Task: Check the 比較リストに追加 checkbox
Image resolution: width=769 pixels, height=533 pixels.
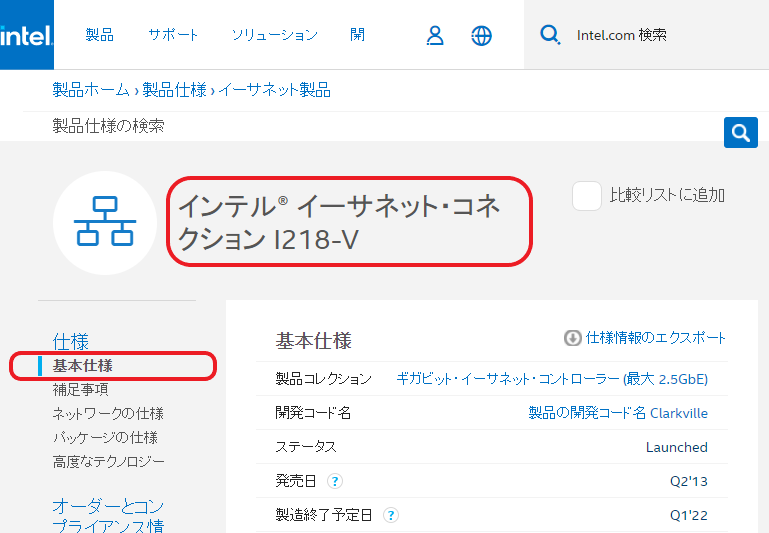Action: pyautogui.click(x=586, y=196)
